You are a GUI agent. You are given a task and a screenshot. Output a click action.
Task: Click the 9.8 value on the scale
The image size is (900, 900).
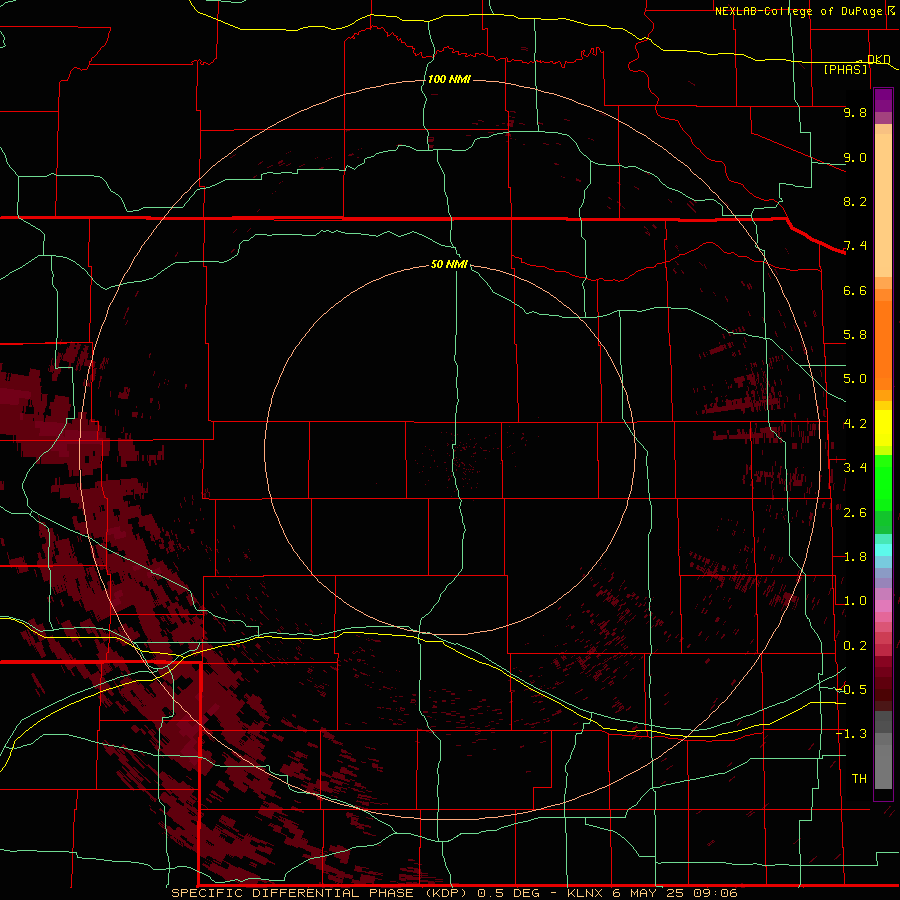pyautogui.click(x=855, y=112)
